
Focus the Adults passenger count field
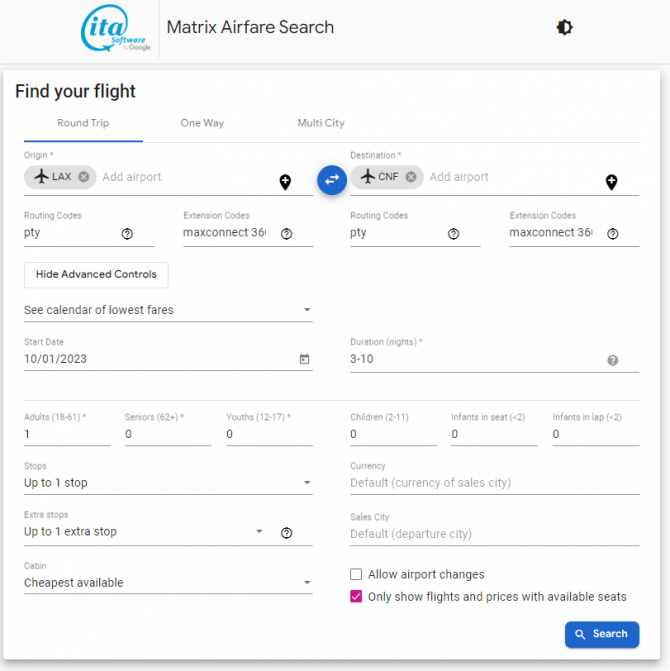point(67,434)
